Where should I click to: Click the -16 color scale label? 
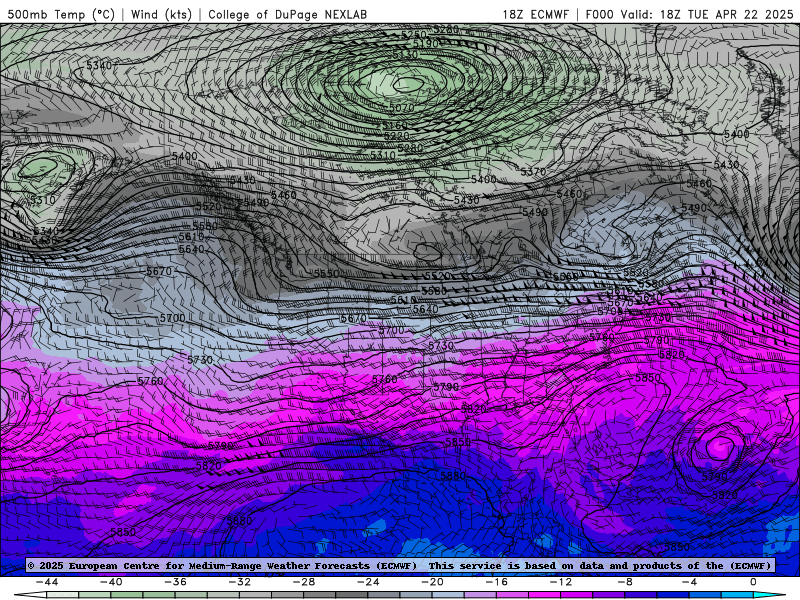[497, 582]
